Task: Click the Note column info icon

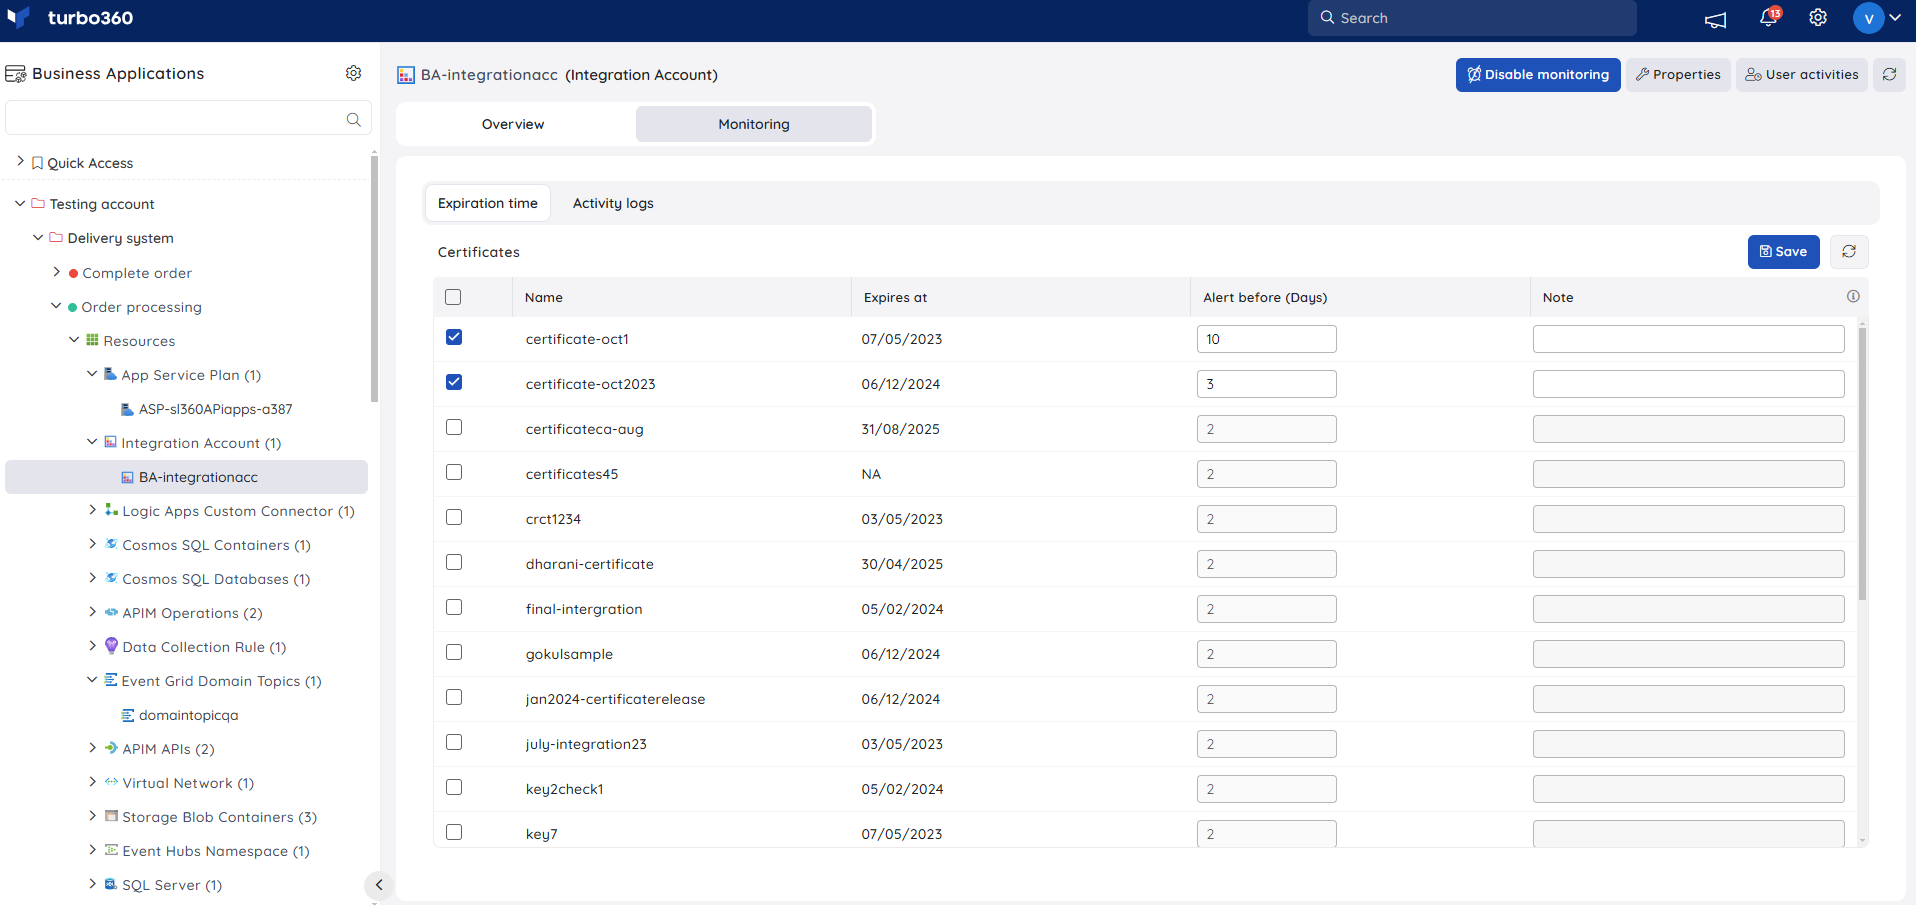Action: [x=1853, y=296]
